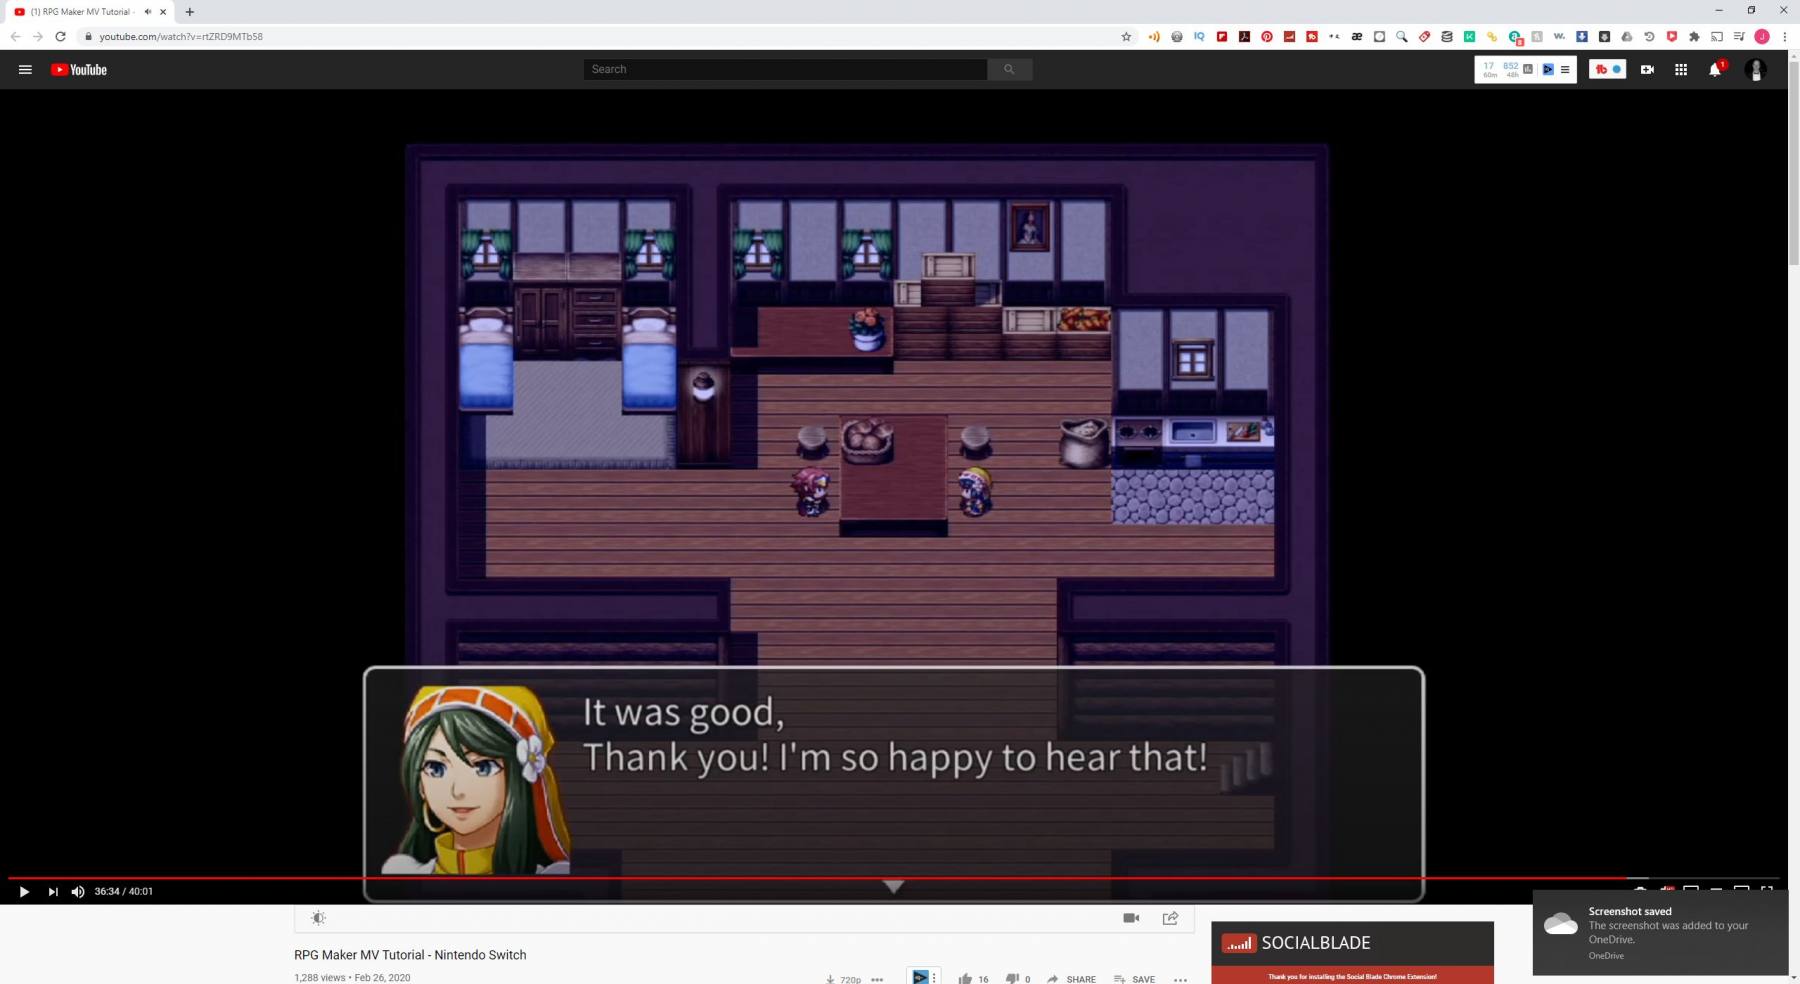Open the Chrome Extensions puzzle icon
Image resolution: width=1800 pixels, height=984 pixels.
pos(1694,37)
